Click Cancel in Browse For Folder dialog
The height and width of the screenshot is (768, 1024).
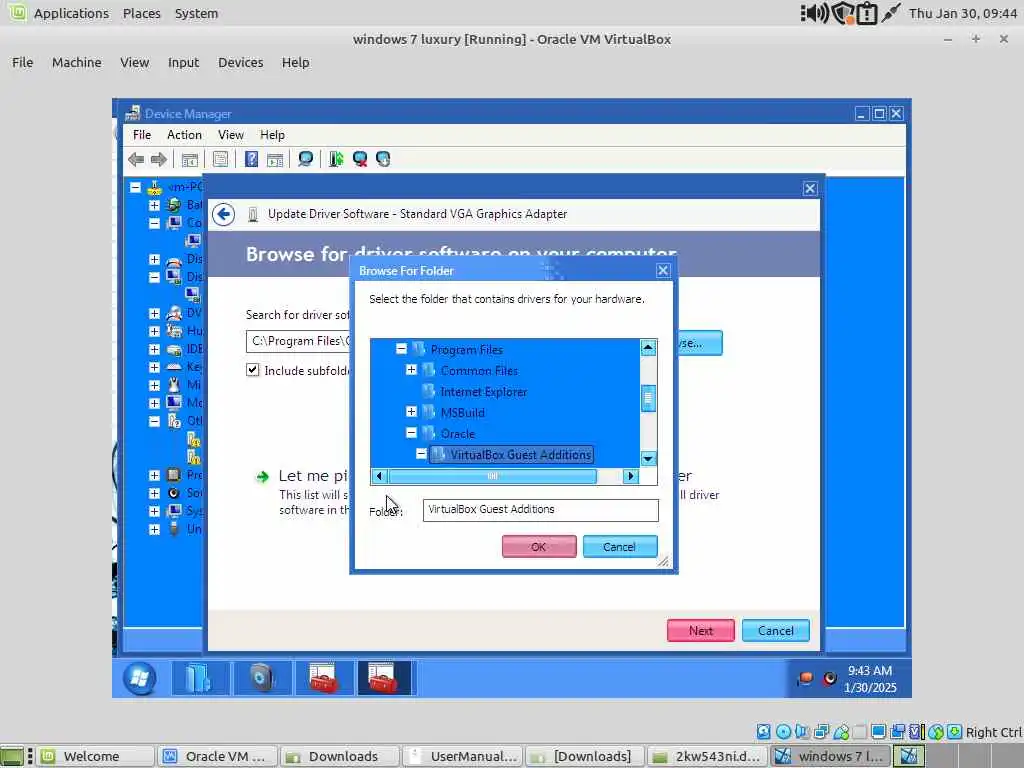pos(620,547)
